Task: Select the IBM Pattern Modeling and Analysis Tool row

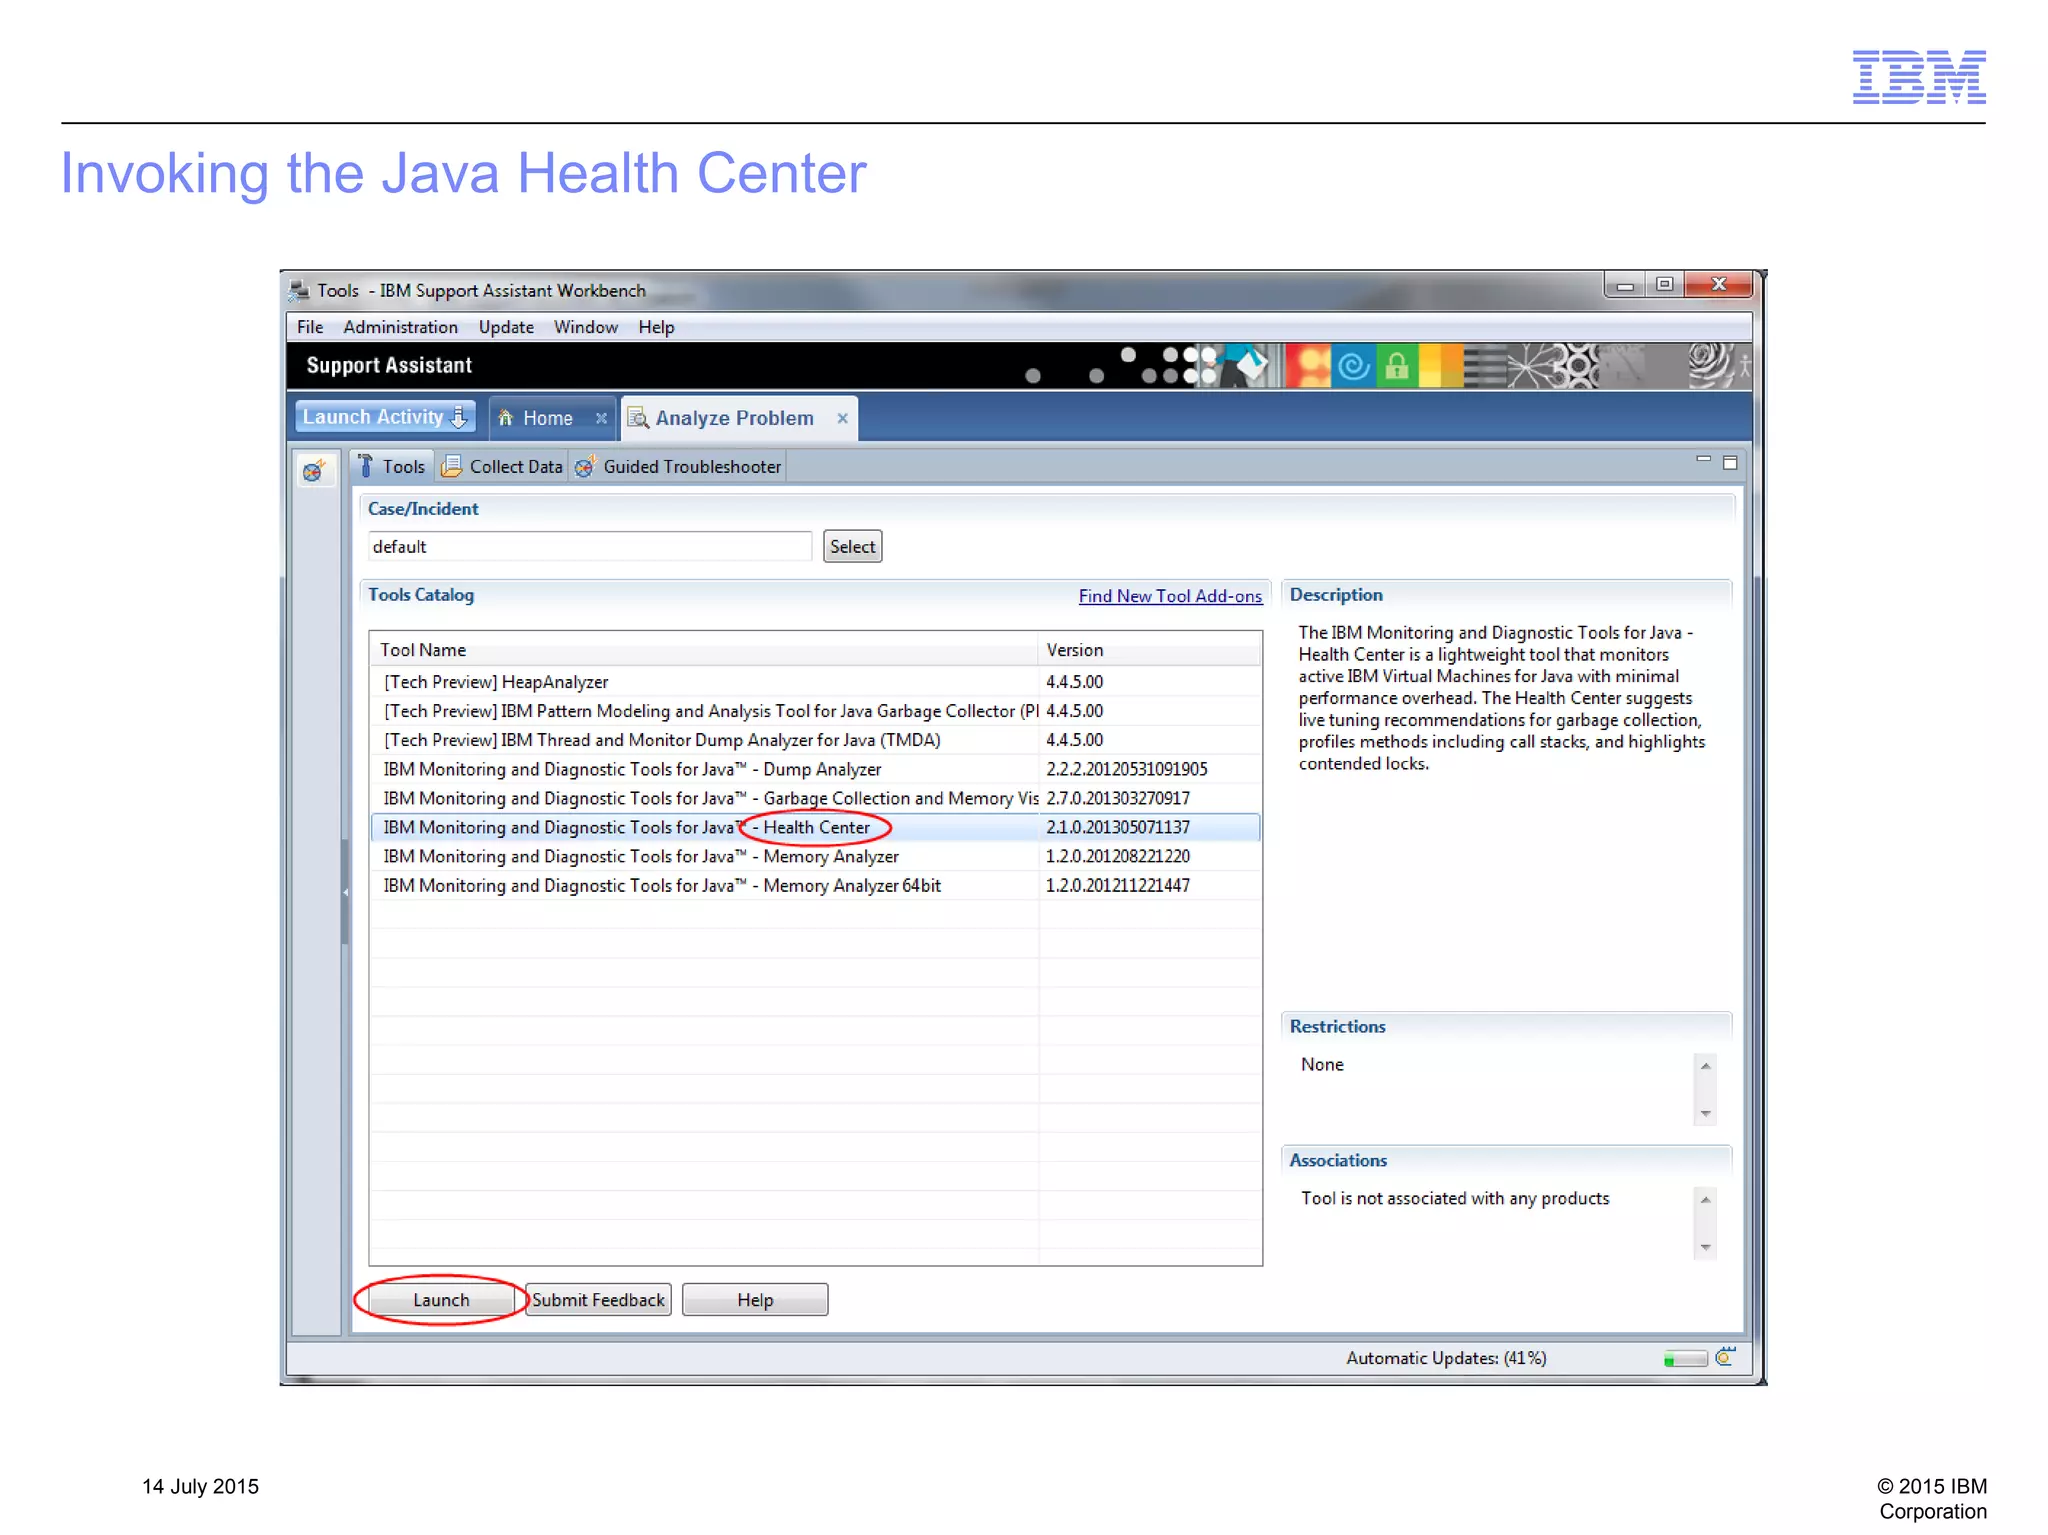Action: pyautogui.click(x=815, y=711)
